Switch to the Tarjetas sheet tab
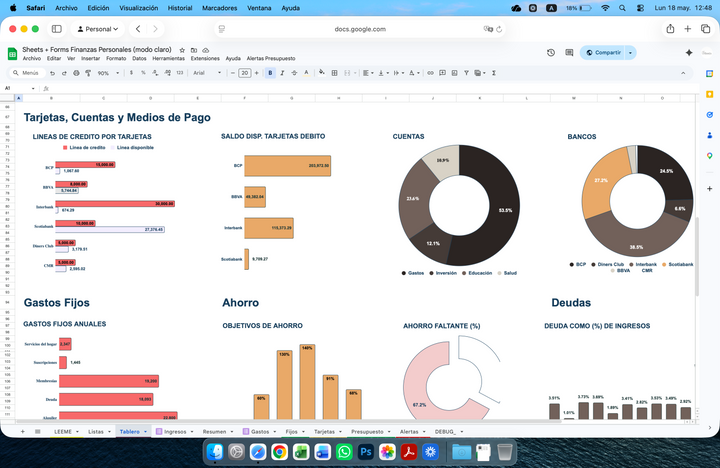 point(324,432)
